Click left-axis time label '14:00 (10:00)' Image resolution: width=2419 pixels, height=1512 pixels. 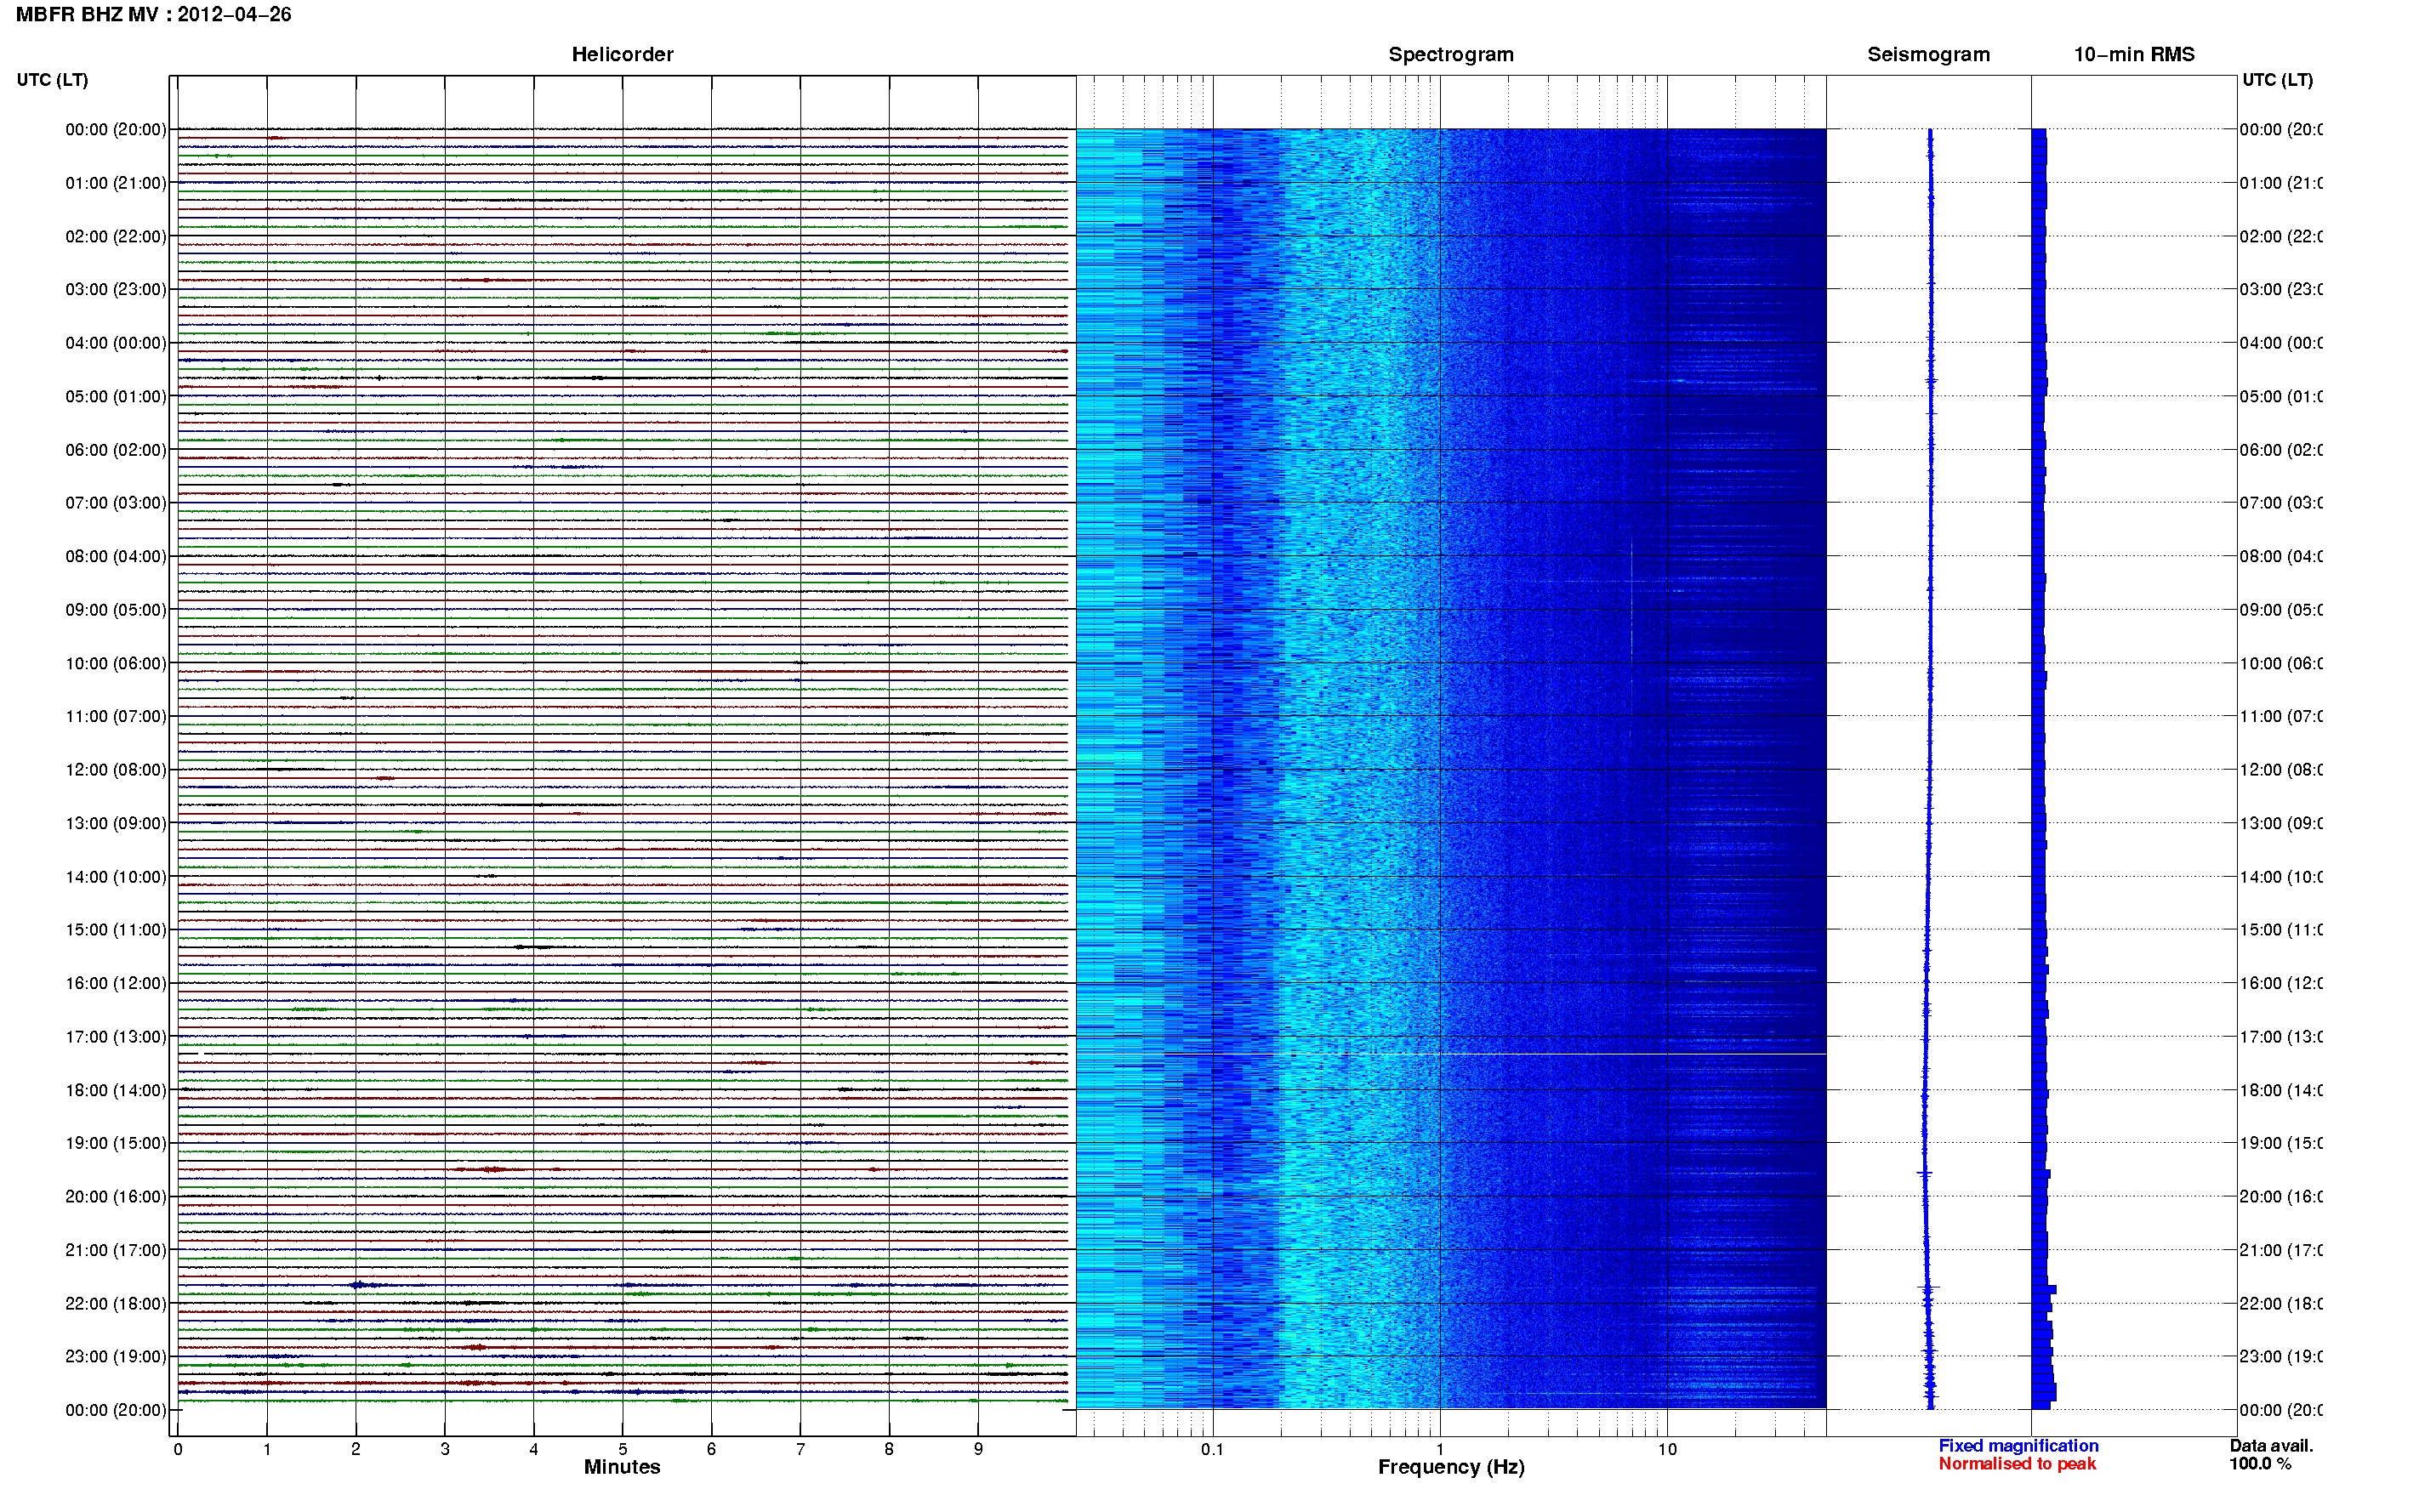116,878
